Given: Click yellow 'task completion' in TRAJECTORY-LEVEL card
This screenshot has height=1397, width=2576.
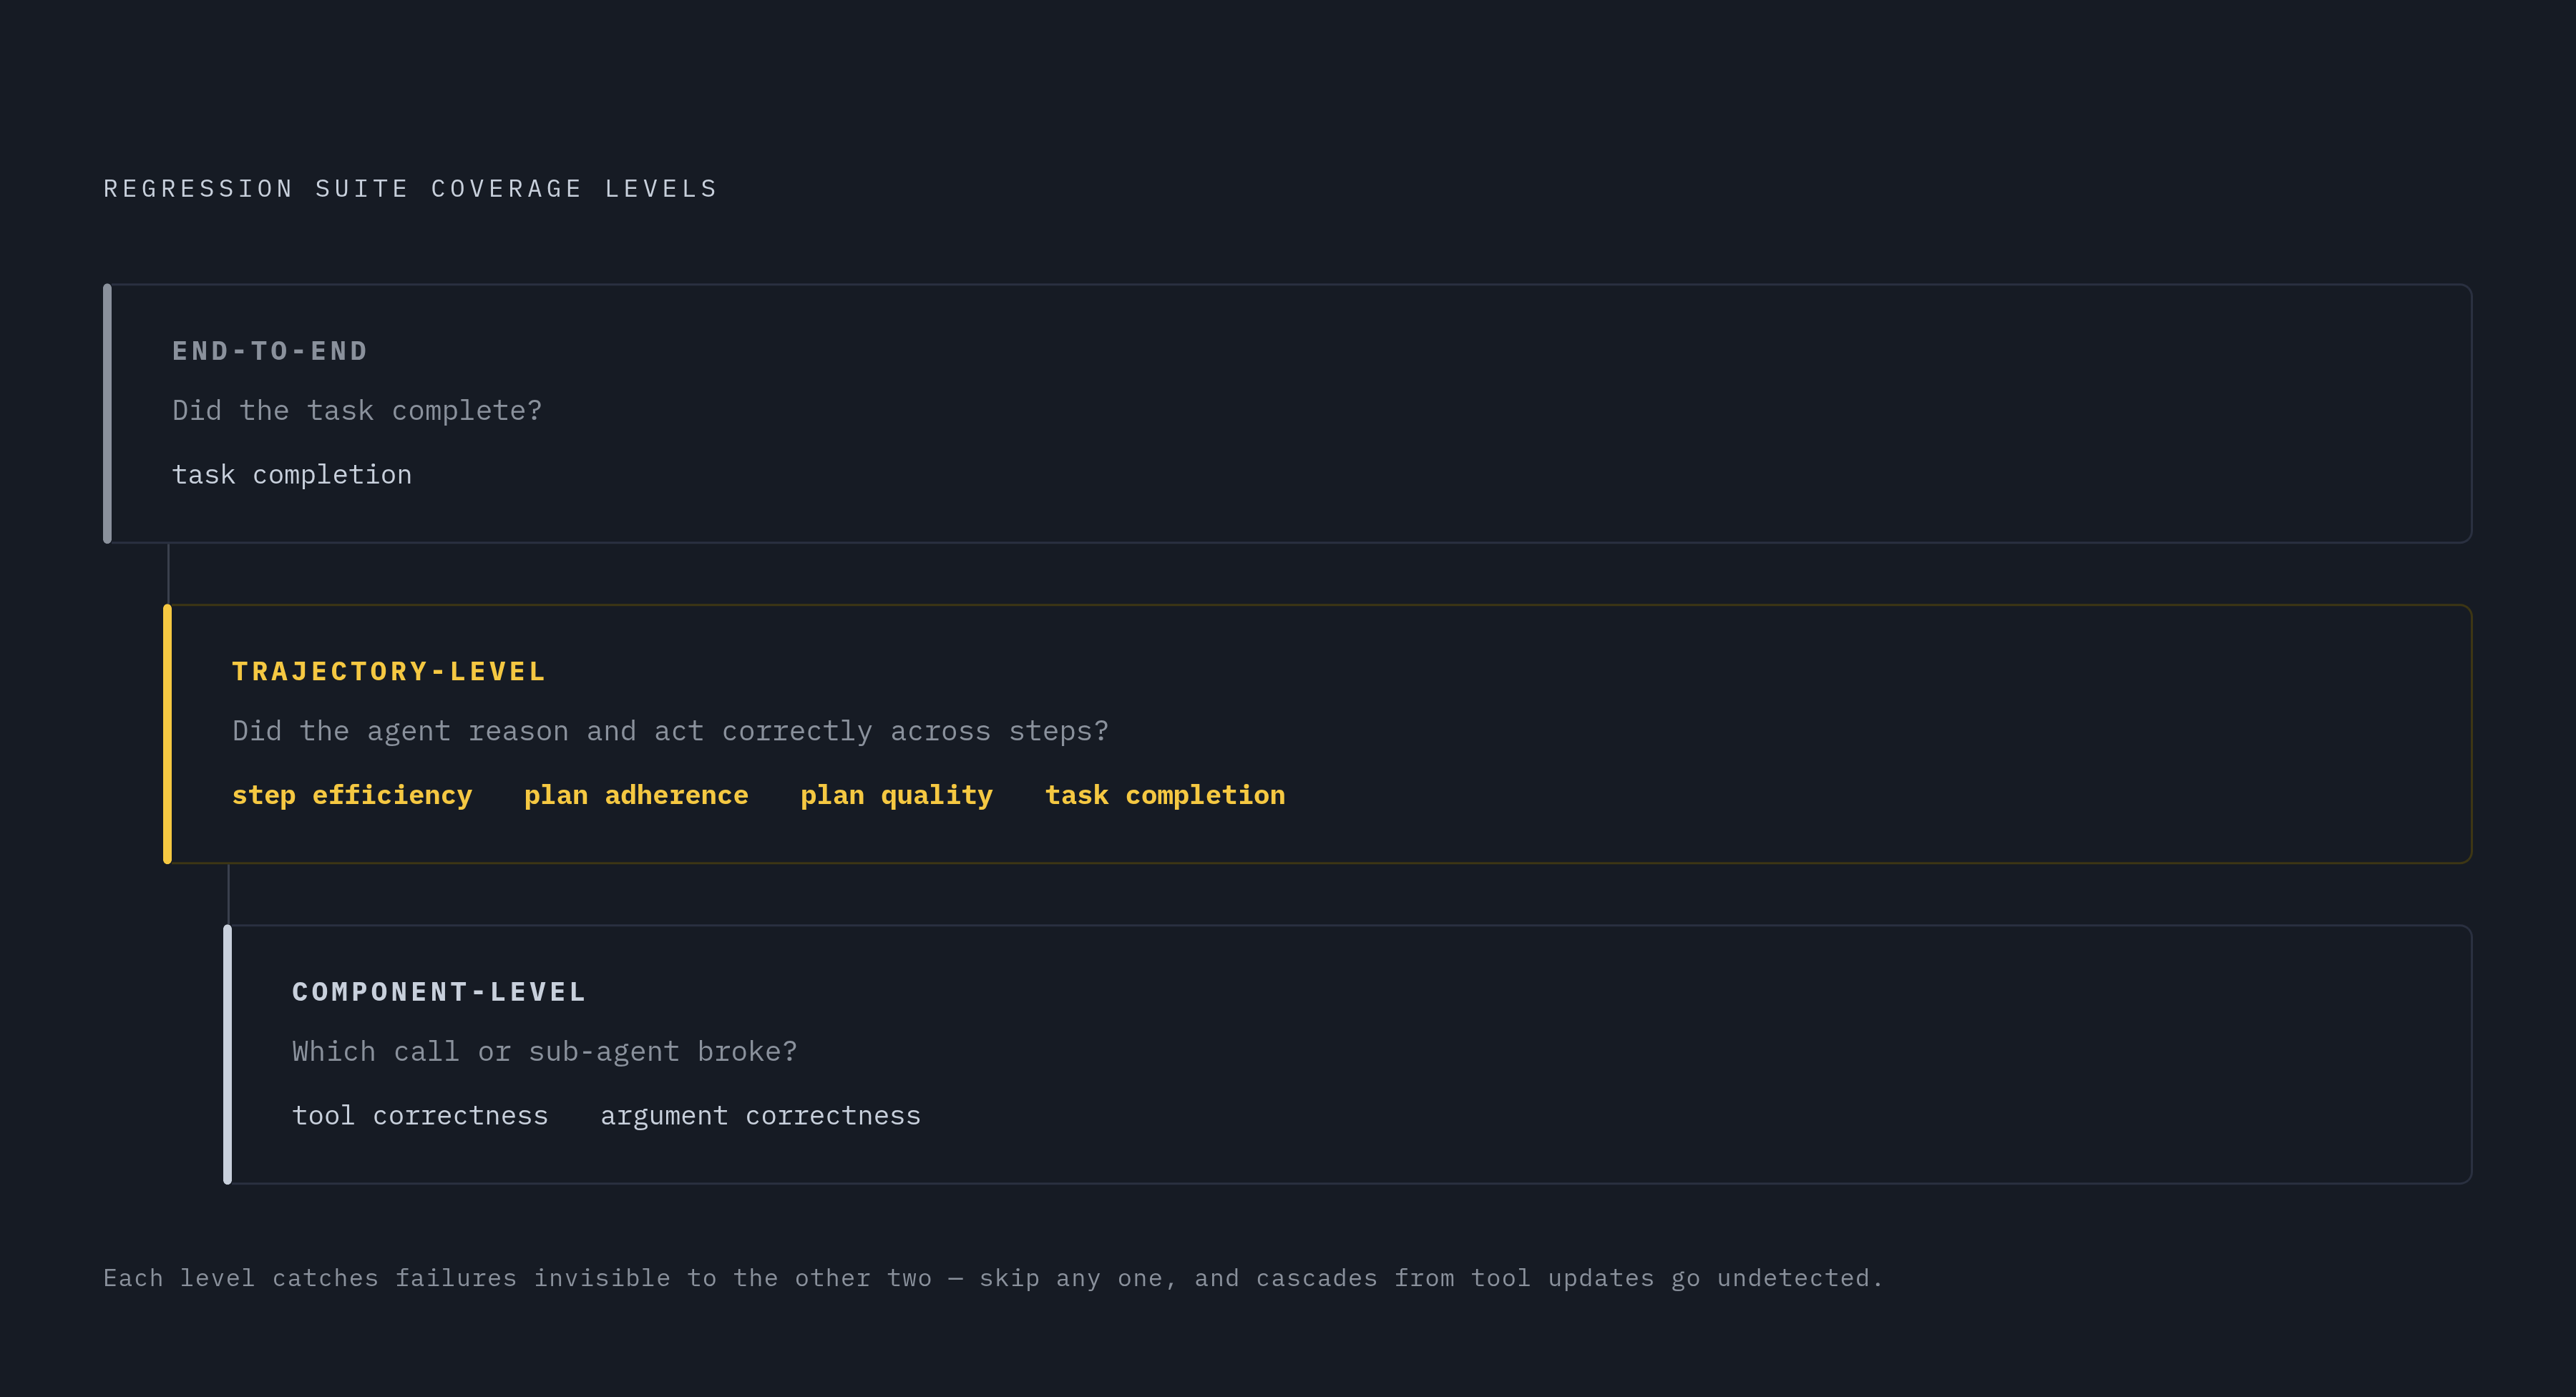Looking at the screenshot, I should coord(1165,795).
